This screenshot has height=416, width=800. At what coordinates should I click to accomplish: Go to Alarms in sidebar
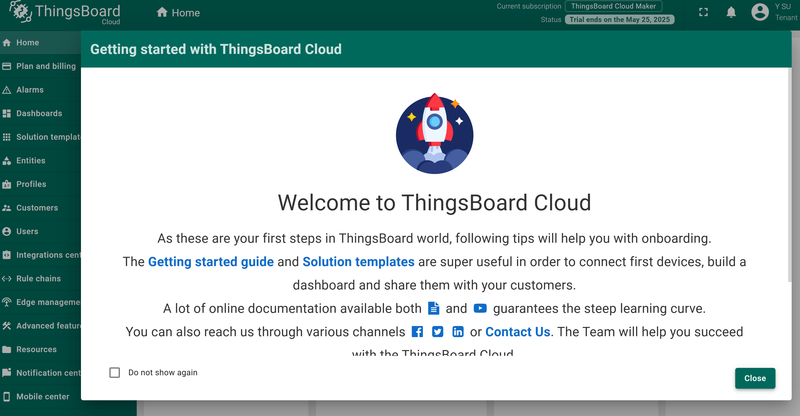[40, 90]
